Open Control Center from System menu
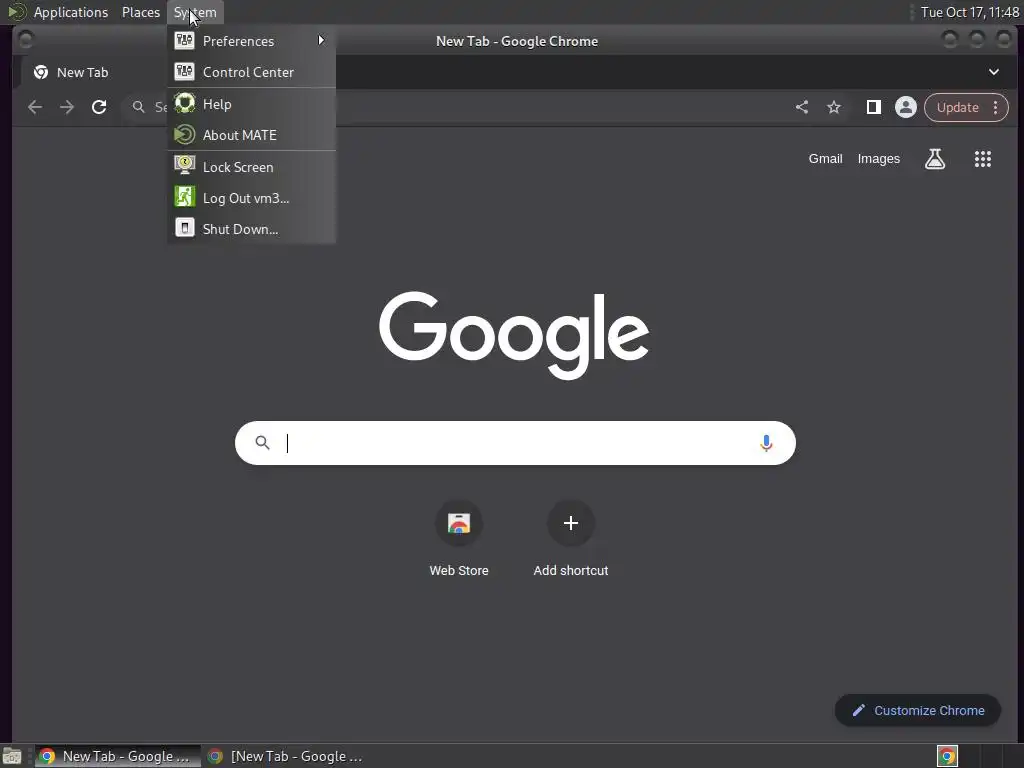The height and width of the screenshot is (768, 1024). pos(251,72)
